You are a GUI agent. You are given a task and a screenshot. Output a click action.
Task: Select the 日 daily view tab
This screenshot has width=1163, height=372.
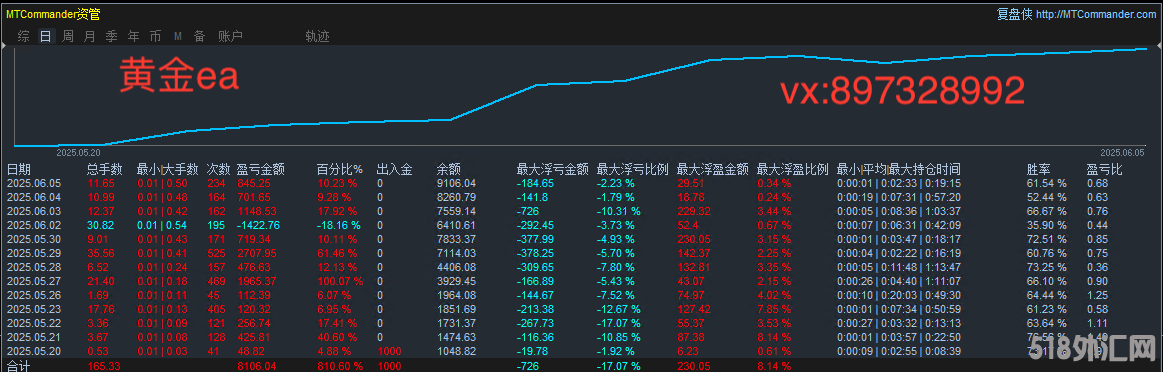pyautogui.click(x=46, y=36)
